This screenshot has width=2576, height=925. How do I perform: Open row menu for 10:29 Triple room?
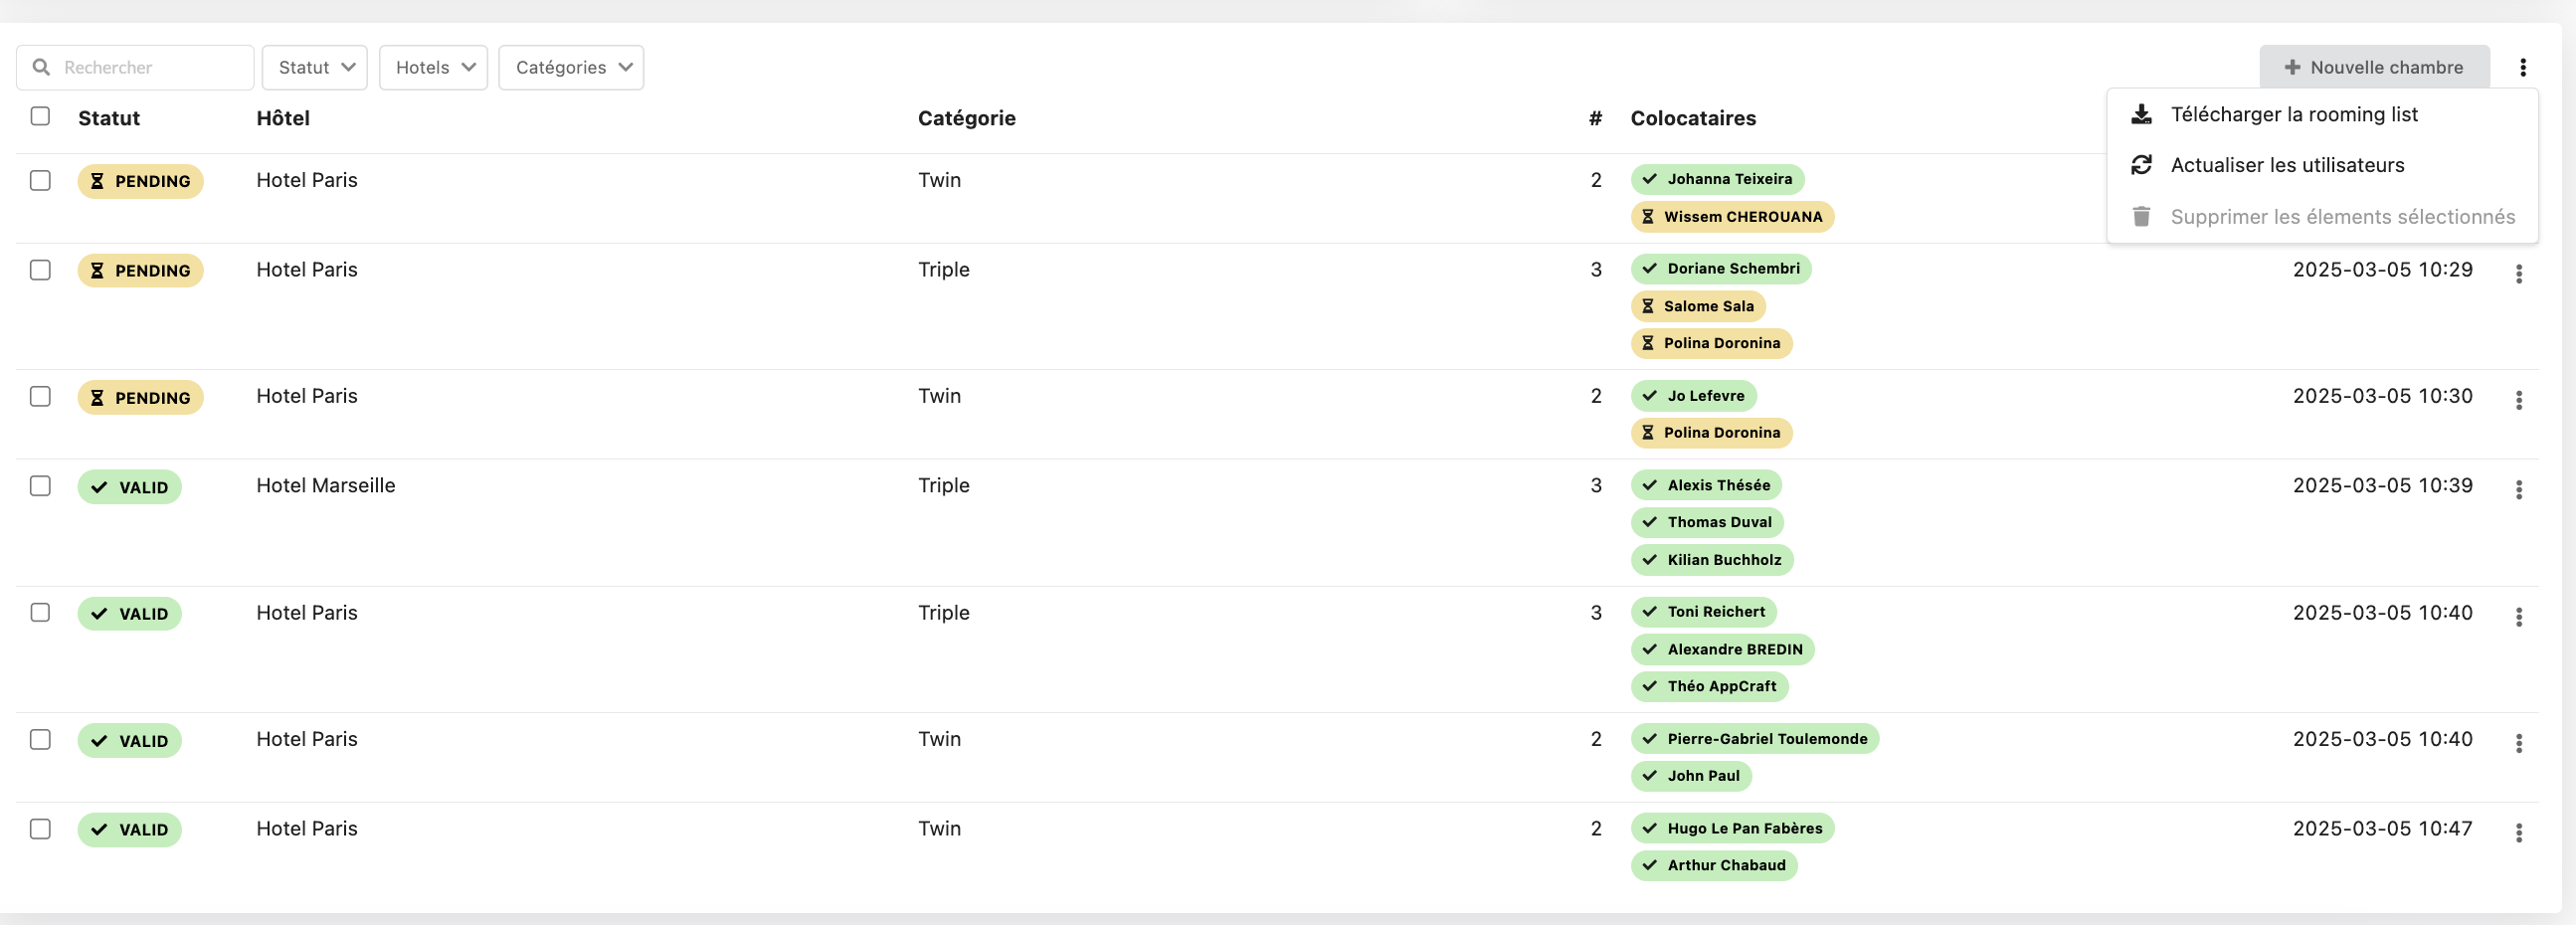click(x=2518, y=273)
